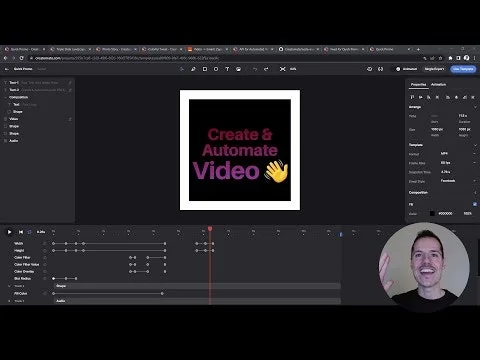Click the sixth align icon in Properties

pos(456,97)
